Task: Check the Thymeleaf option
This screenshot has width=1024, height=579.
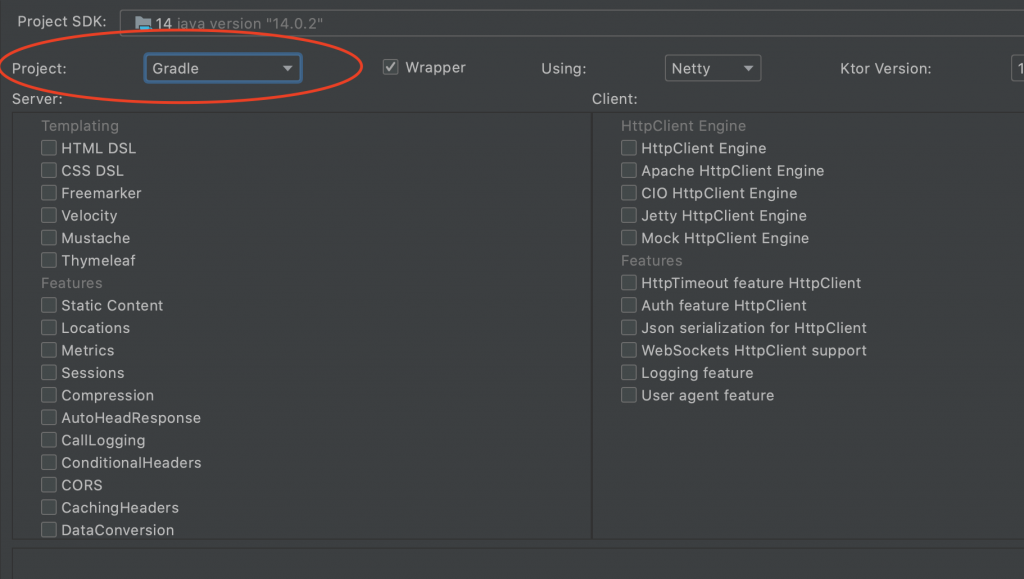Action: (49, 260)
